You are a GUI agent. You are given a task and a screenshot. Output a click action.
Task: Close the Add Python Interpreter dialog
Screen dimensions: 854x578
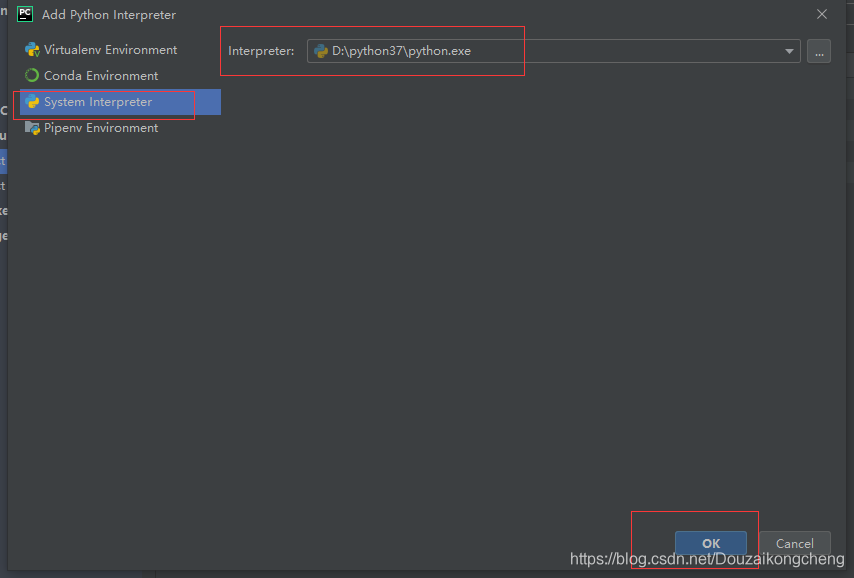click(x=821, y=14)
